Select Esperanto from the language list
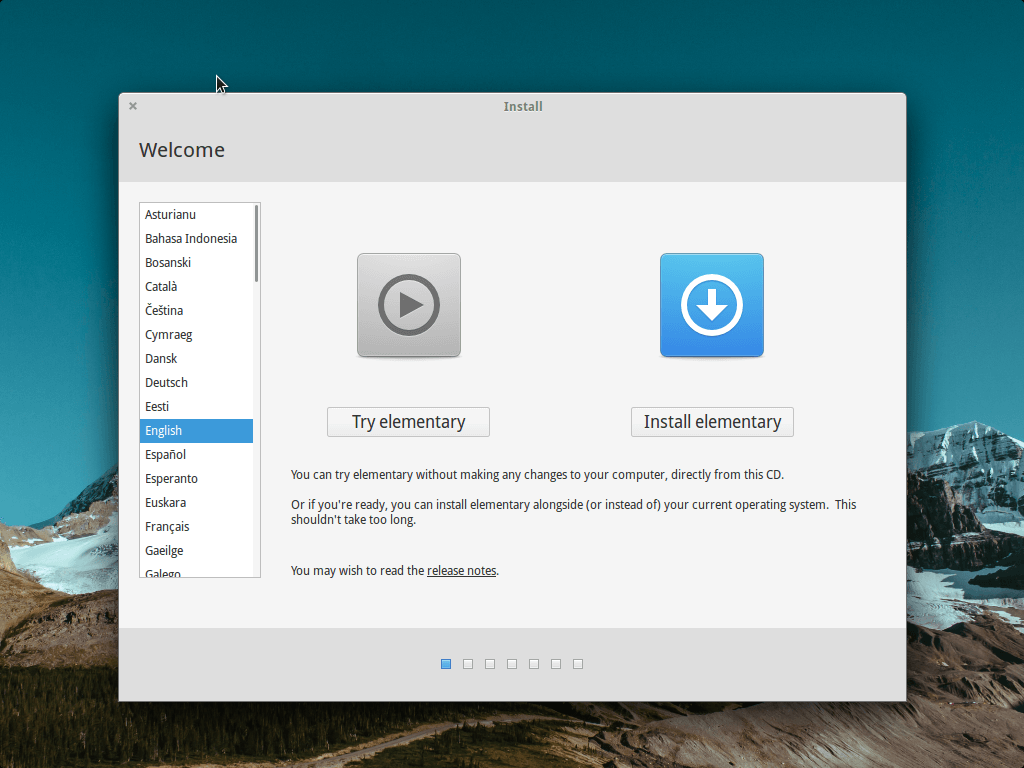 pyautogui.click(x=196, y=478)
